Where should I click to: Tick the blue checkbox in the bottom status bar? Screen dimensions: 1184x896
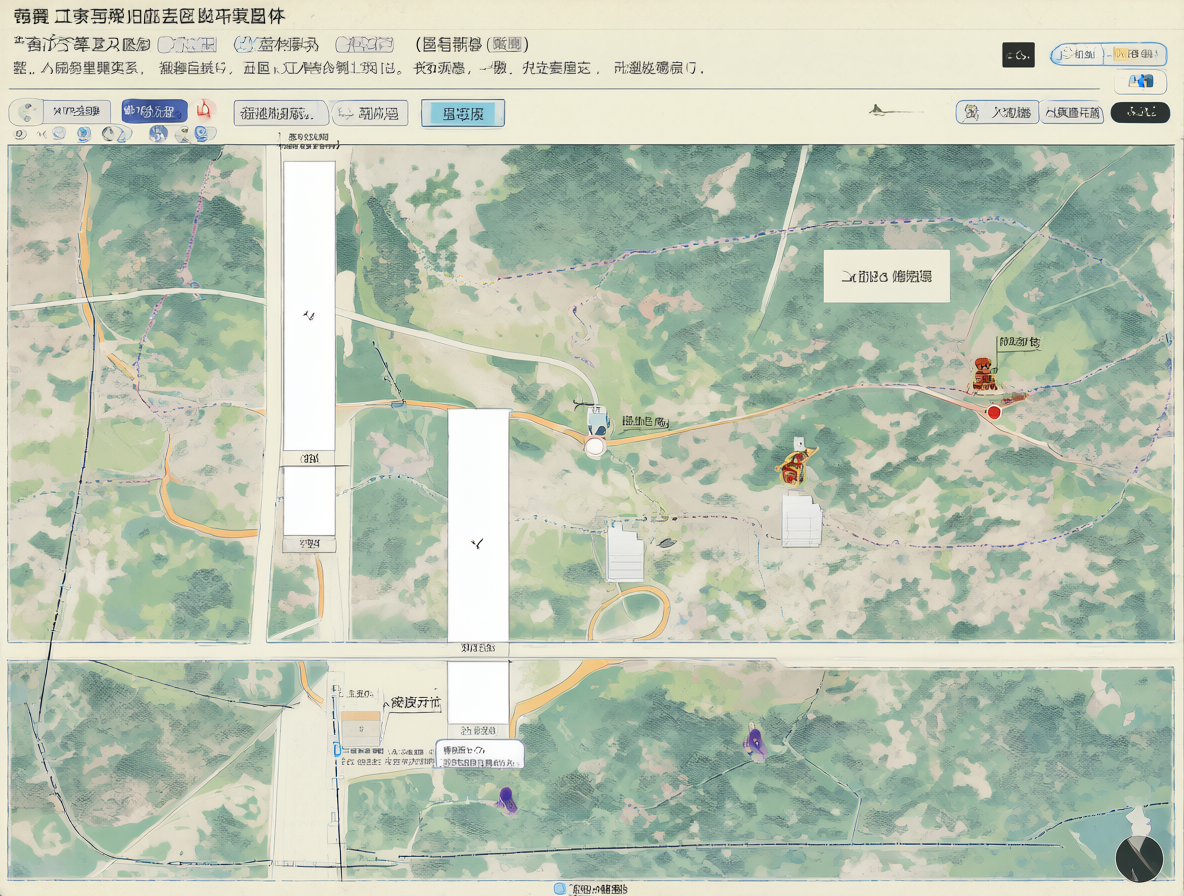pos(560,889)
